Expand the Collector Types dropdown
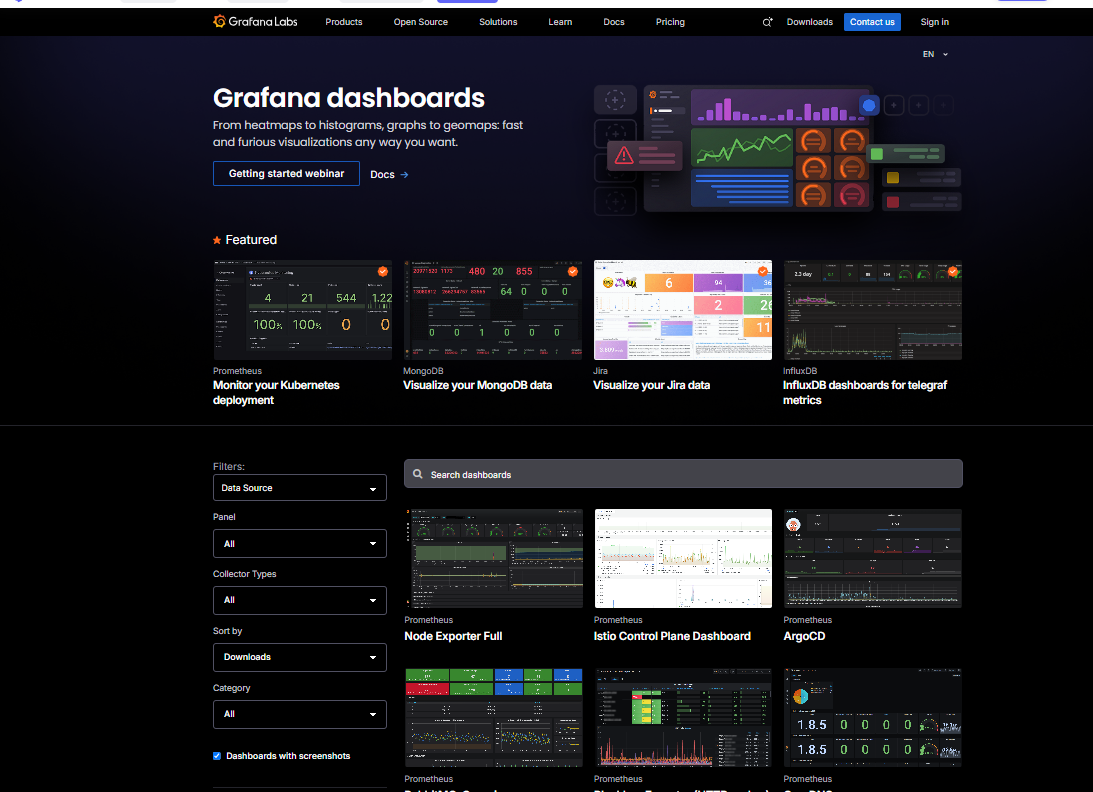1093x792 pixels. tap(300, 600)
